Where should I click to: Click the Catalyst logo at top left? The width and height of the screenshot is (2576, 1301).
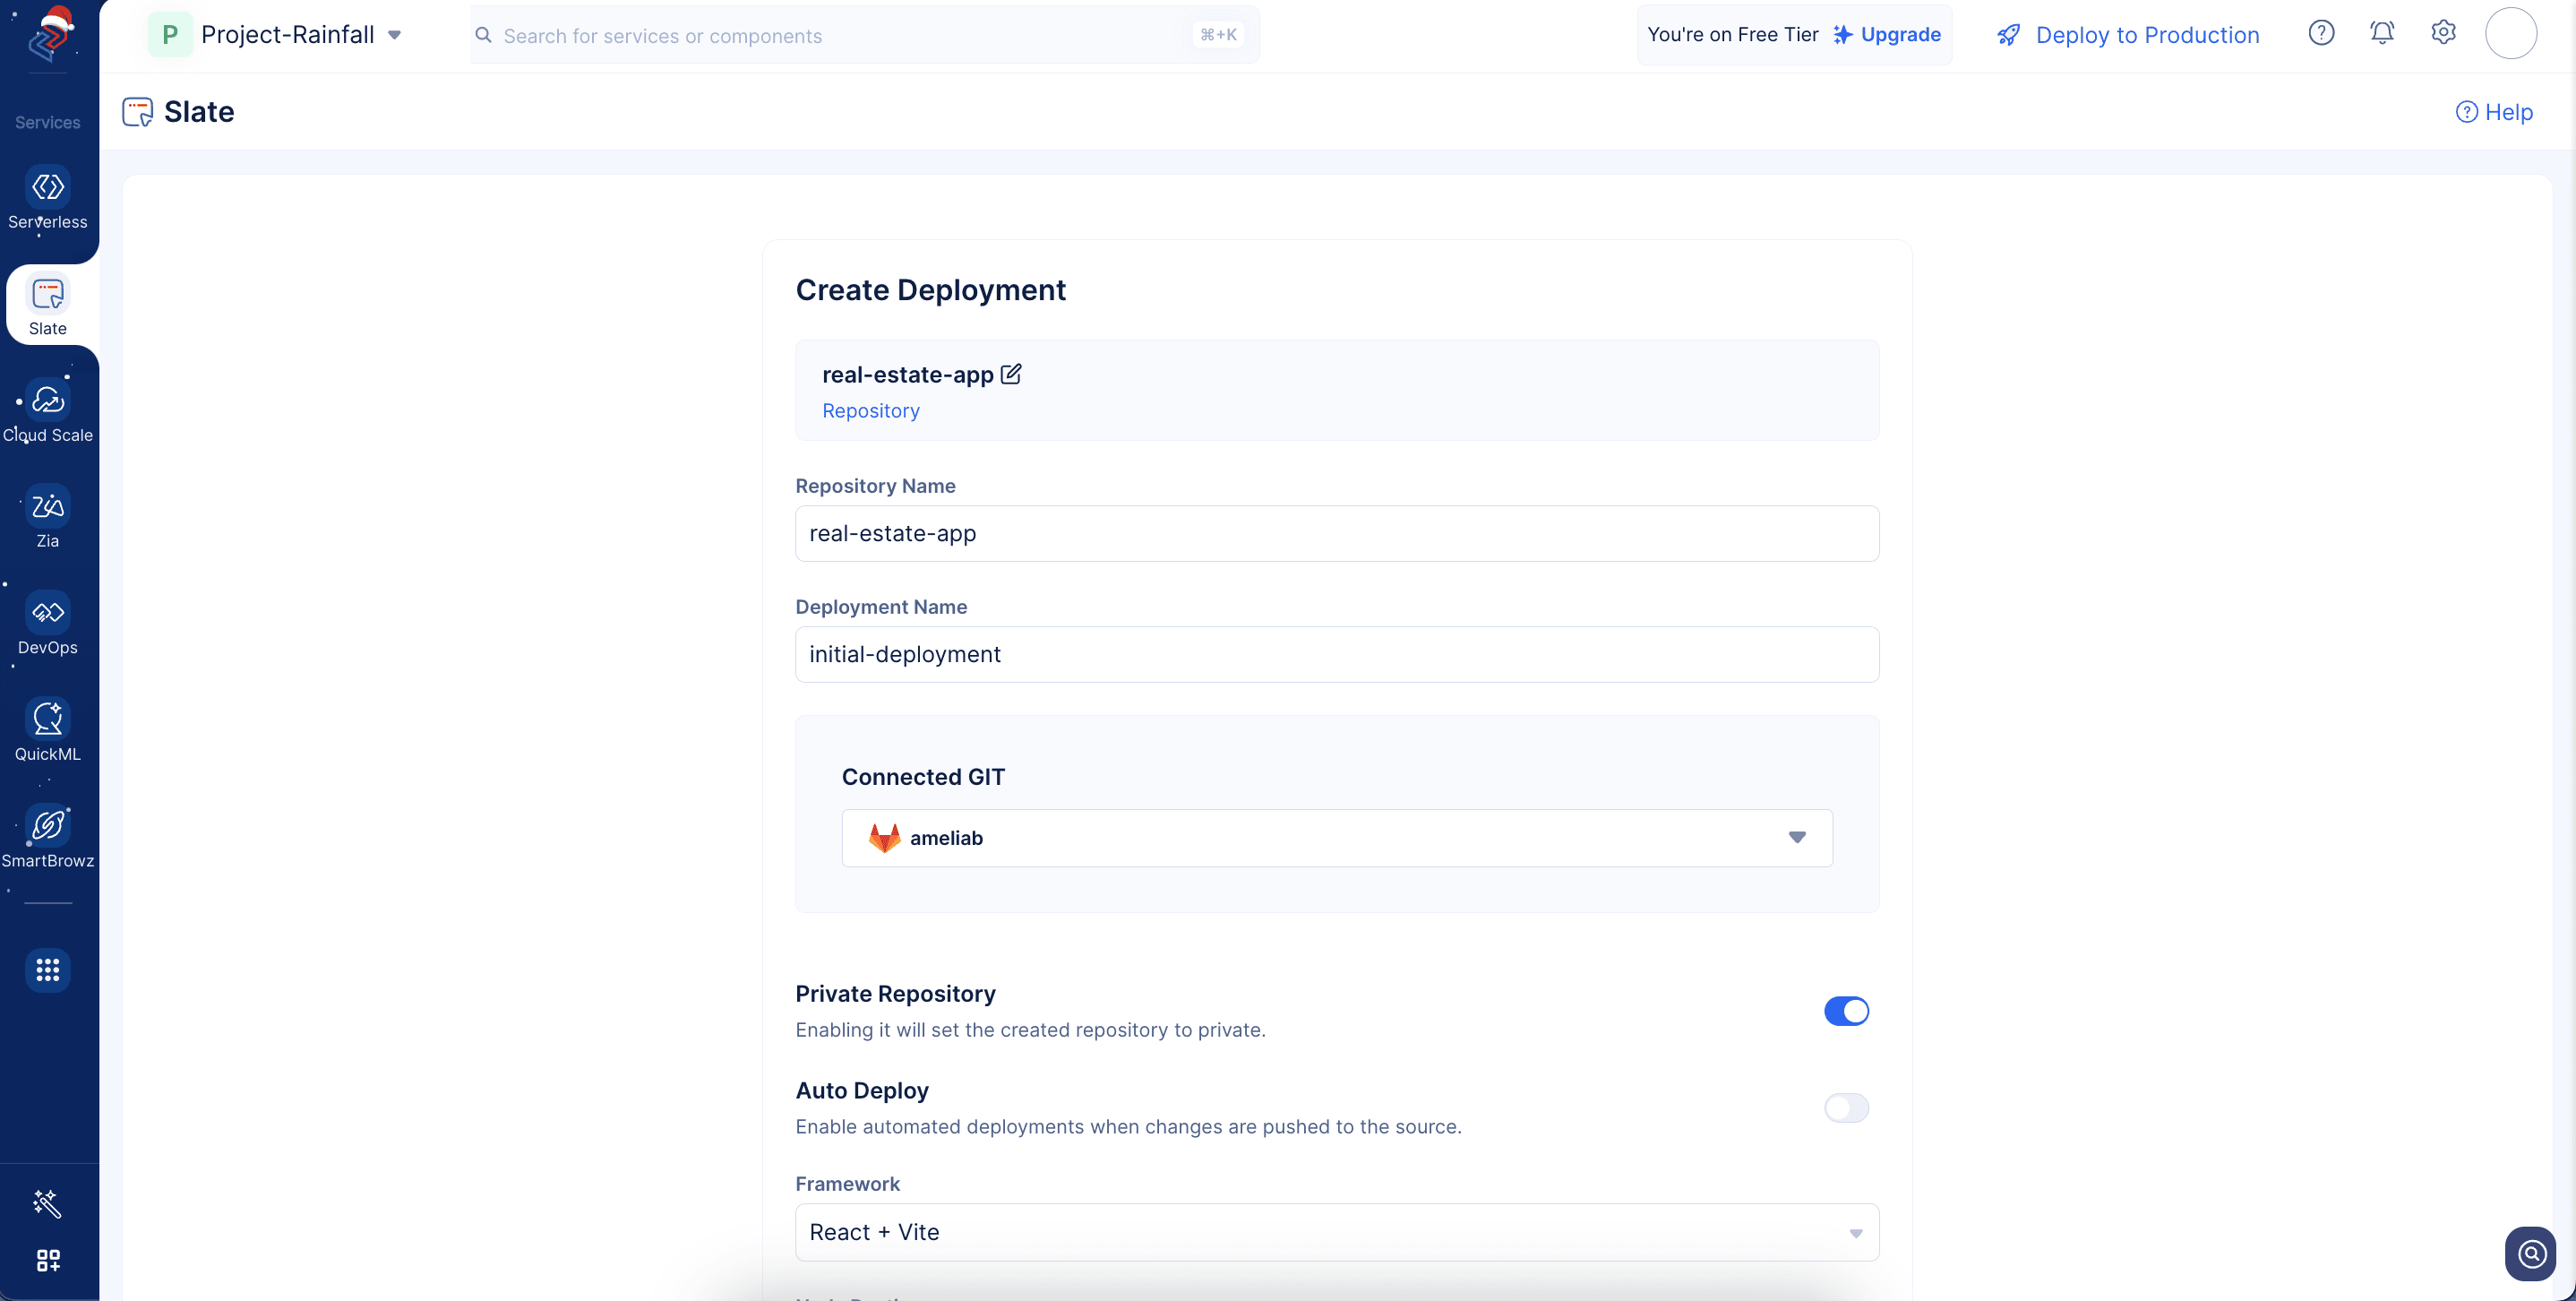[x=48, y=34]
